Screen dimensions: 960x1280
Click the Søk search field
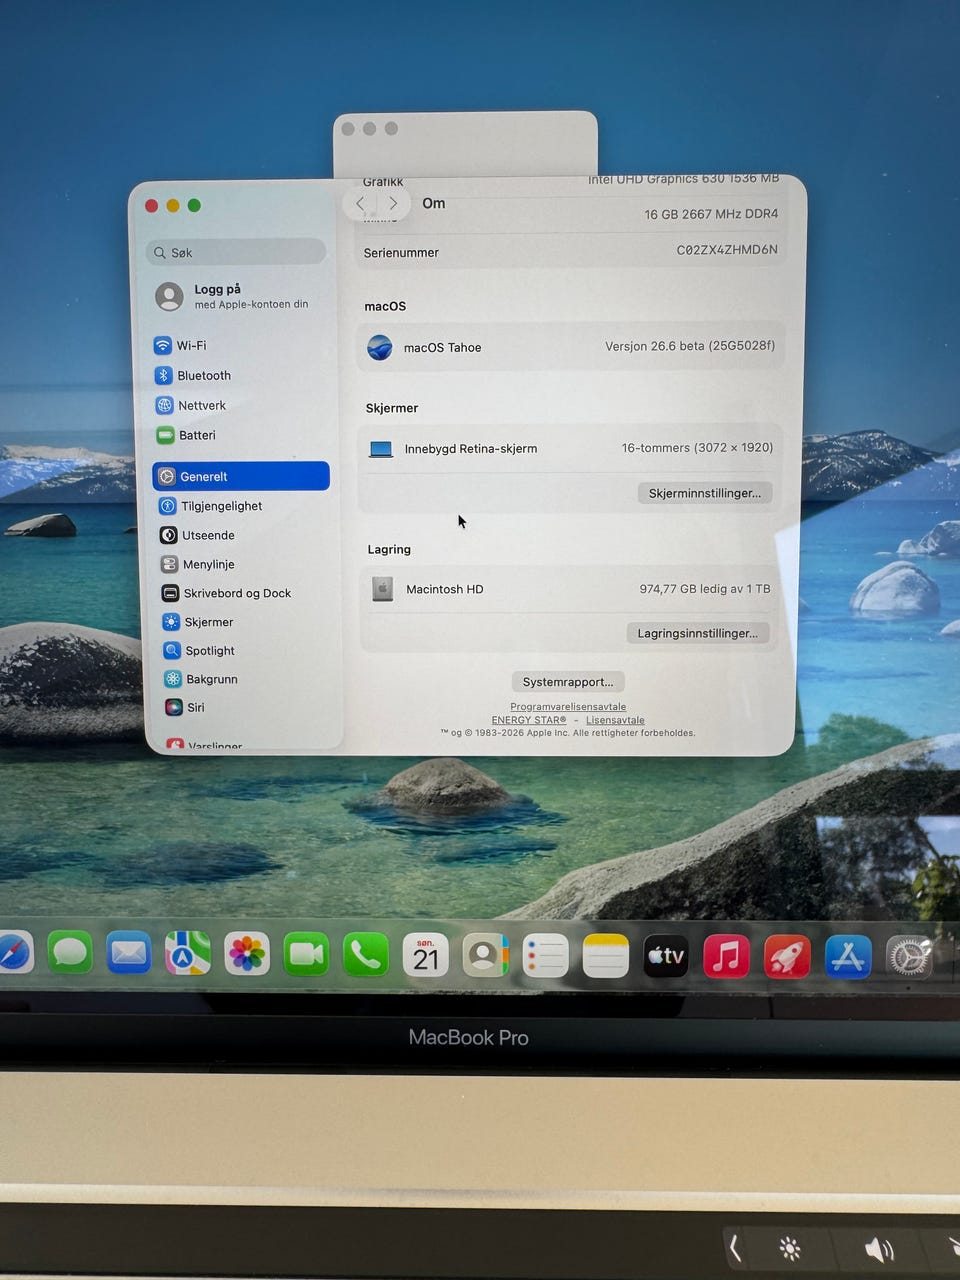(x=236, y=252)
